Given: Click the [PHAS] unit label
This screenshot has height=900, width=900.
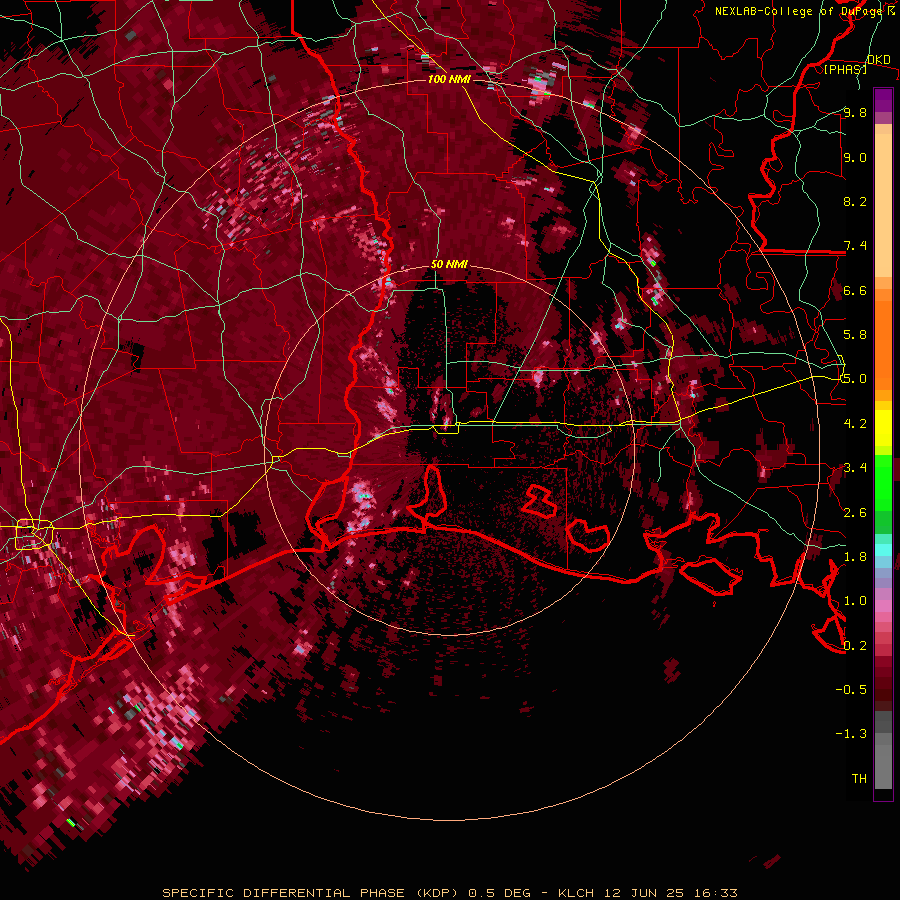Looking at the screenshot, I should point(845,69).
